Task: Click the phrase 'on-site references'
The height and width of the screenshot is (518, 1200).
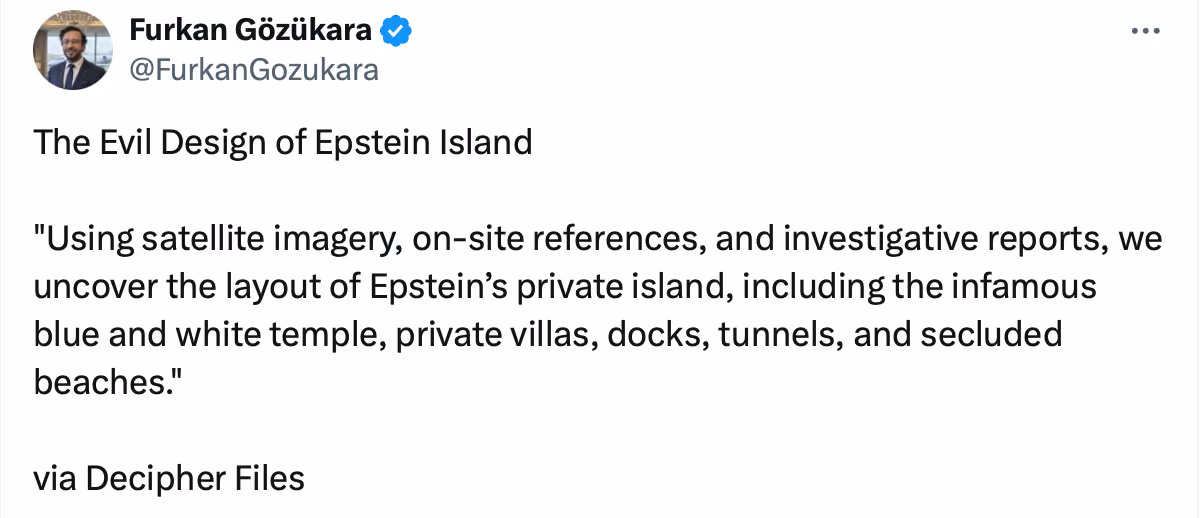Action: (x=544, y=240)
